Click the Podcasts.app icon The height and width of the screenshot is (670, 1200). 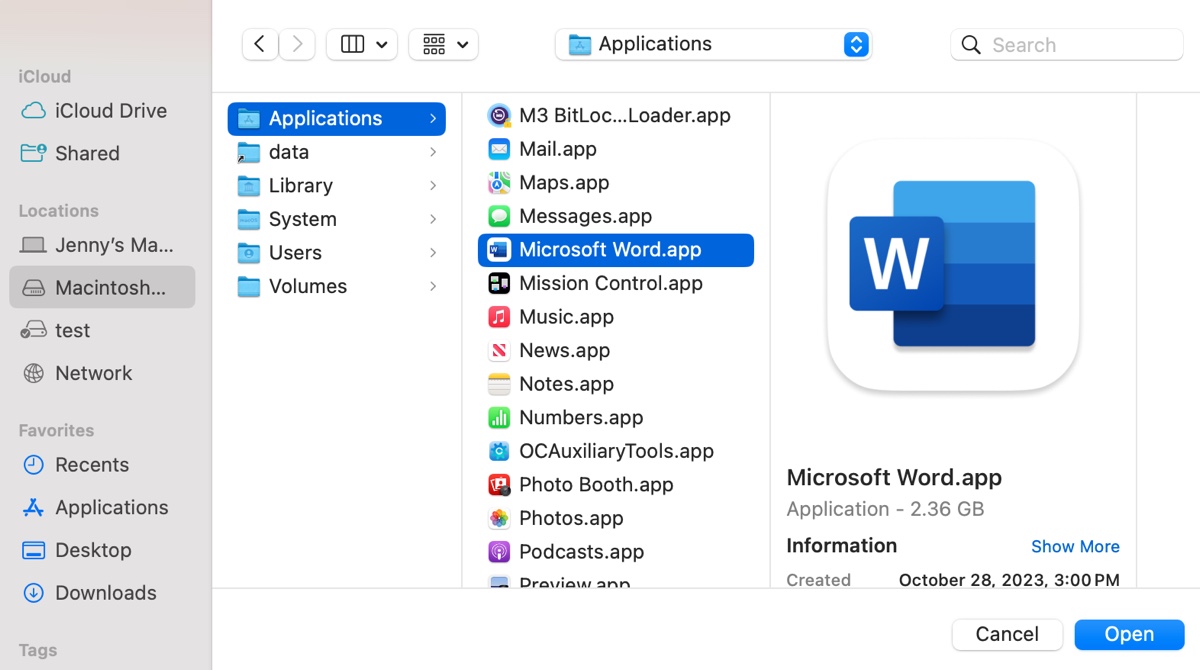pyautogui.click(x=498, y=552)
